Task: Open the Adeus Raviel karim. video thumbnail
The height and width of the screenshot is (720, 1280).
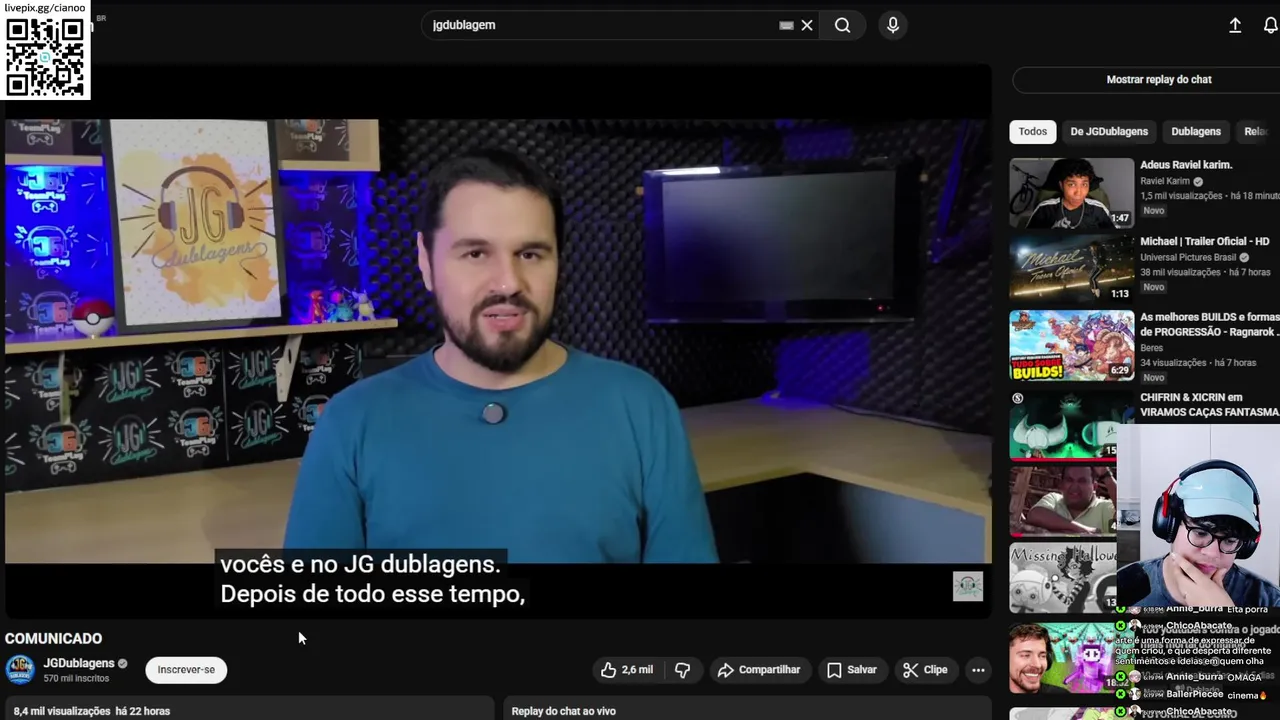Action: click(1072, 193)
